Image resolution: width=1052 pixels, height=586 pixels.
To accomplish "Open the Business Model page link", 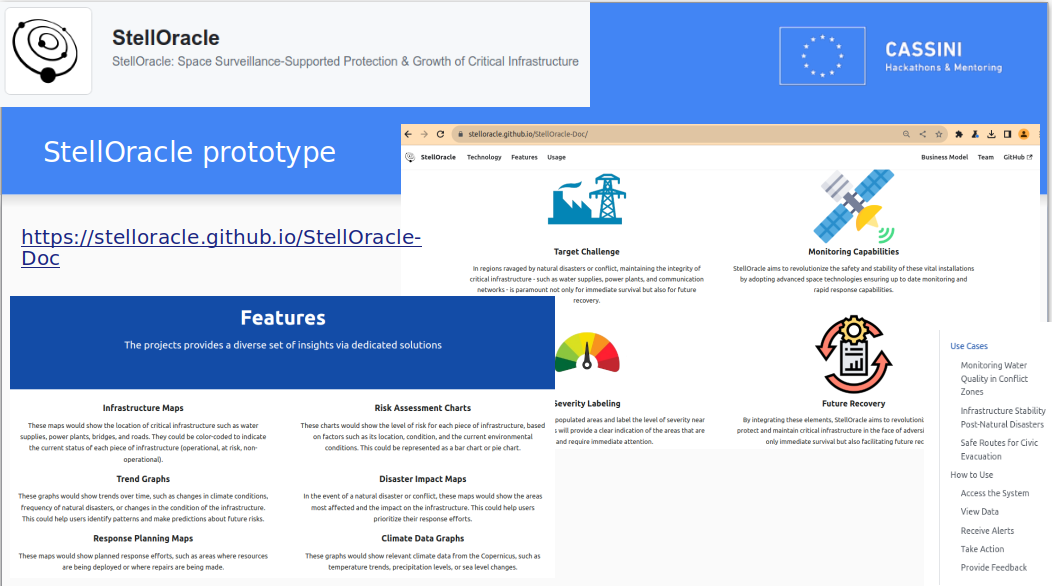I will tap(944, 157).
